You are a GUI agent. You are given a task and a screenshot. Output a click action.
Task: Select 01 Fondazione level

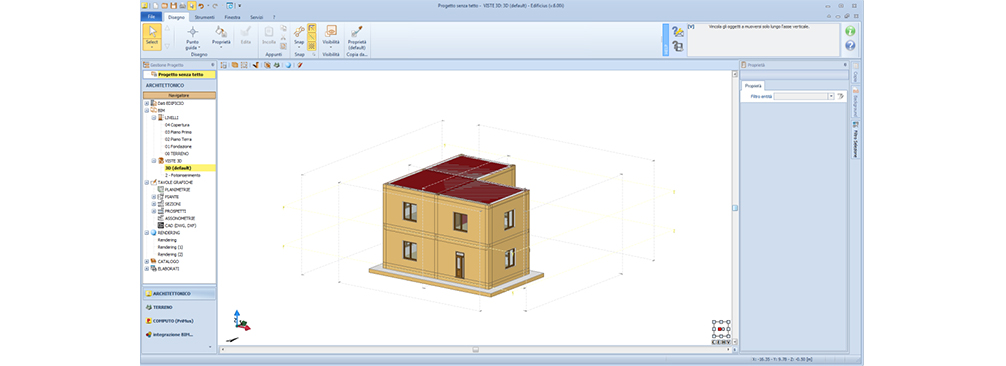pyautogui.click(x=178, y=146)
